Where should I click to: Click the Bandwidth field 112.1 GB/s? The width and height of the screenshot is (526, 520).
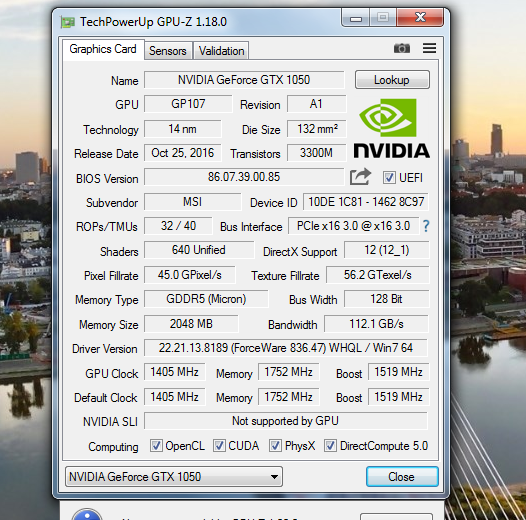tap(376, 324)
